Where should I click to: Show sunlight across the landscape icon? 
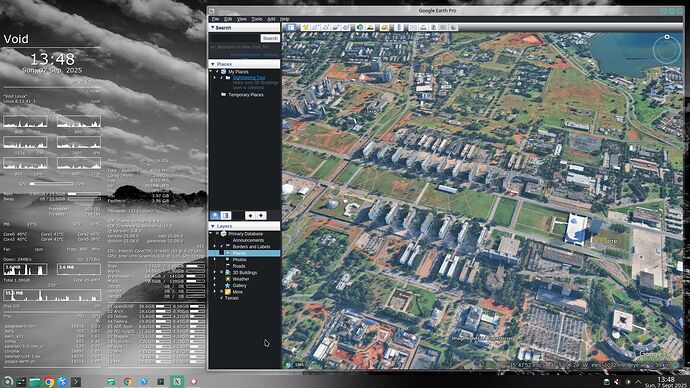(x=371, y=27)
